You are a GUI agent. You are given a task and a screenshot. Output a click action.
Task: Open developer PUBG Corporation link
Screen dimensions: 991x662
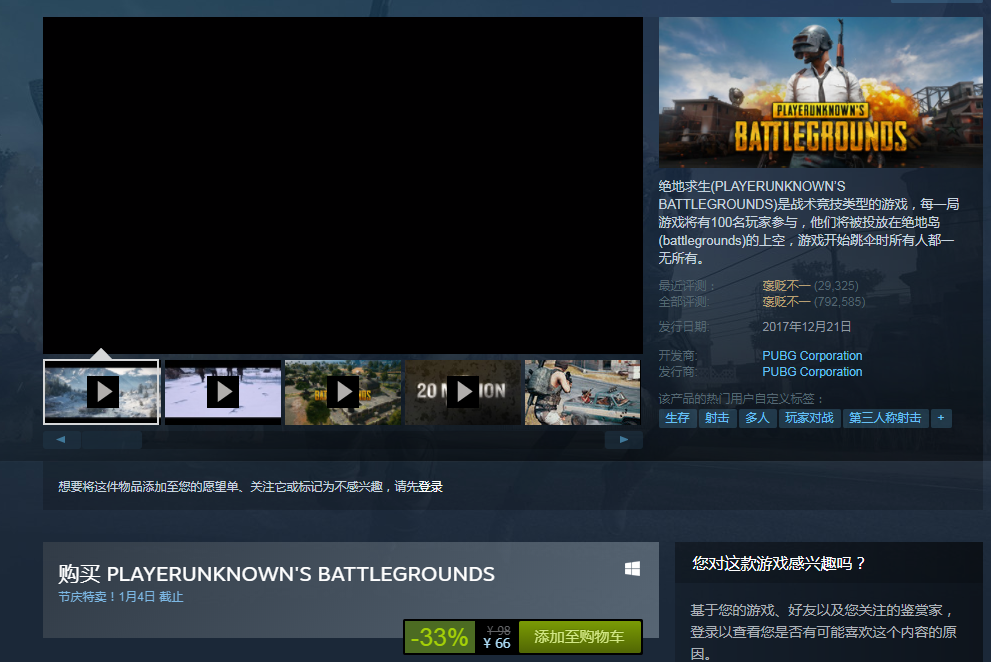pyautogui.click(x=812, y=355)
